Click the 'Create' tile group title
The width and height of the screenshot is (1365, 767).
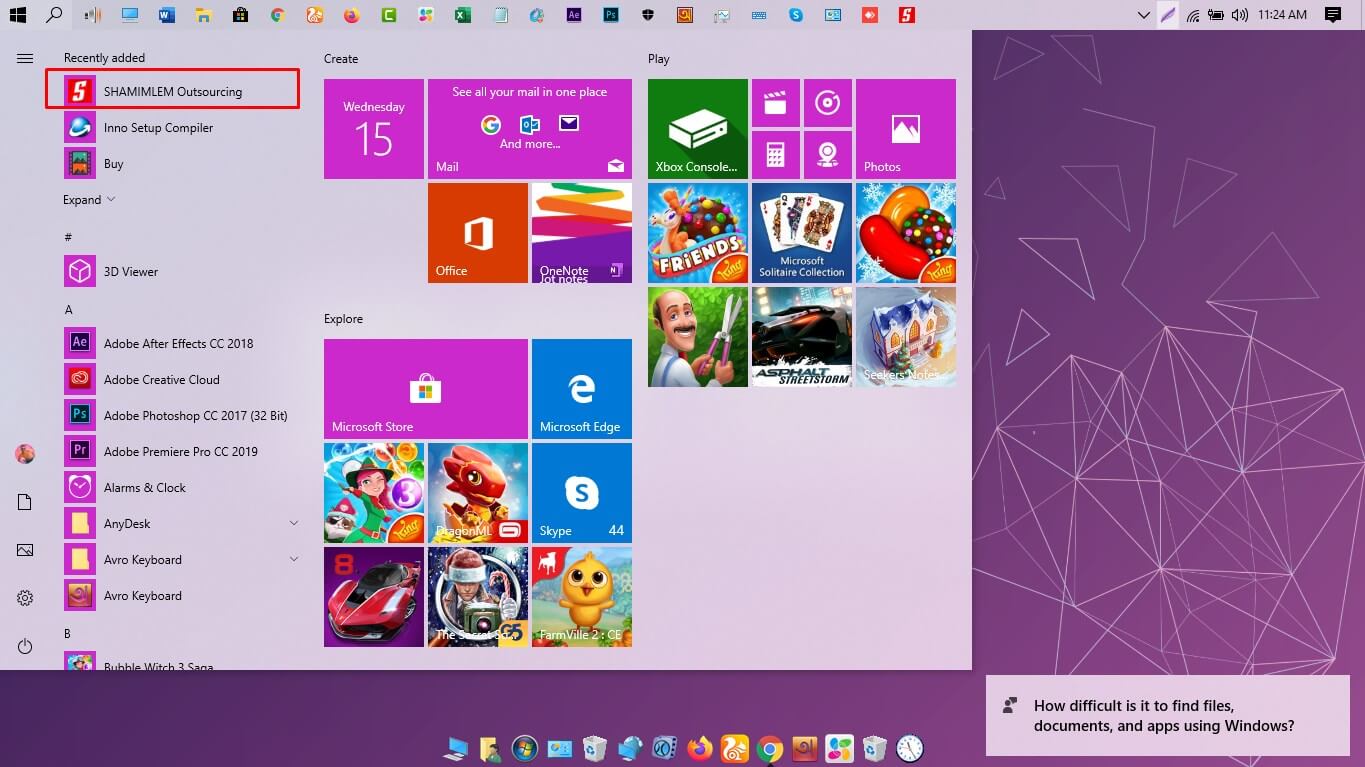click(341, 59)
